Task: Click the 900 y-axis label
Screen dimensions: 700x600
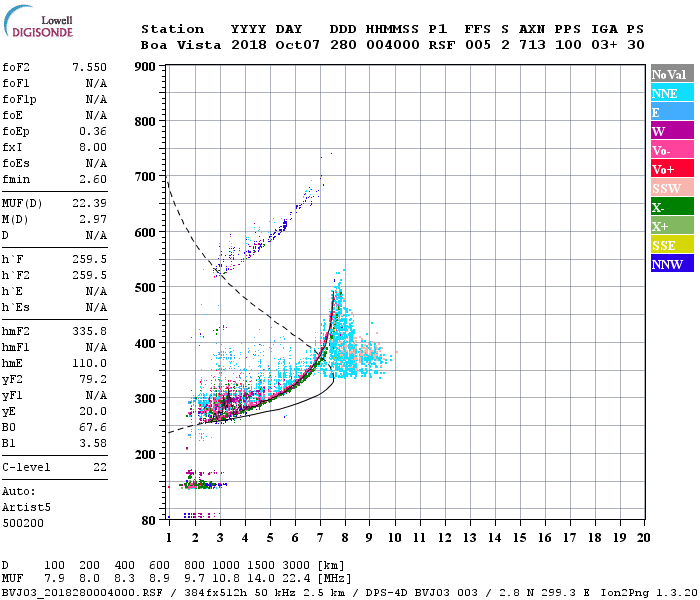Action: coord(145,67)
